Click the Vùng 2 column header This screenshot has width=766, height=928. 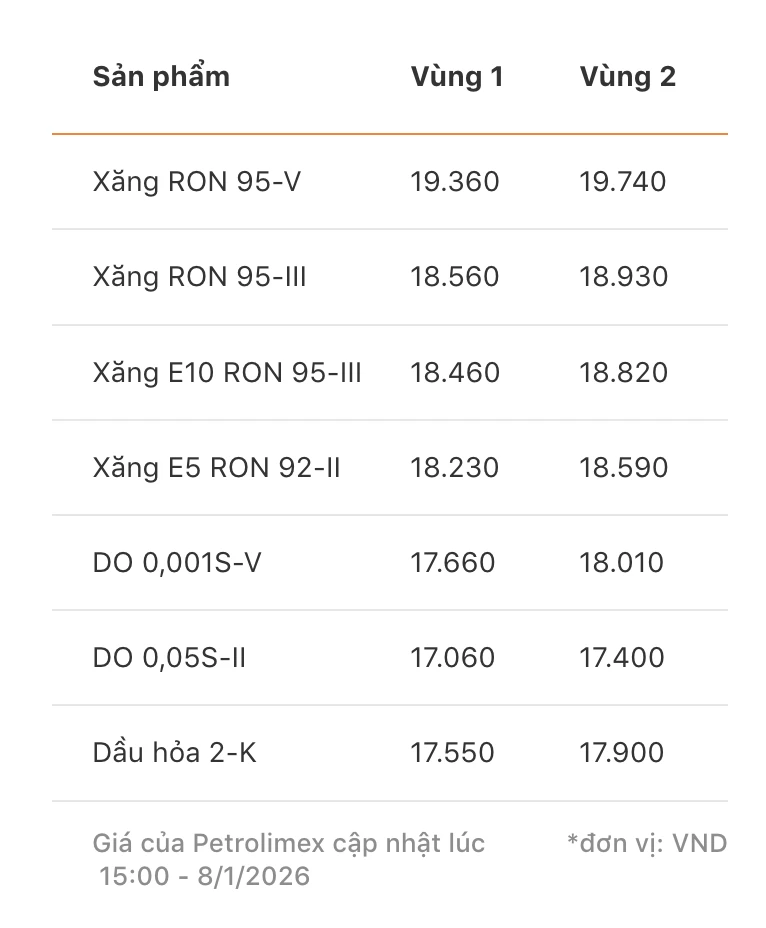[627, 77]
